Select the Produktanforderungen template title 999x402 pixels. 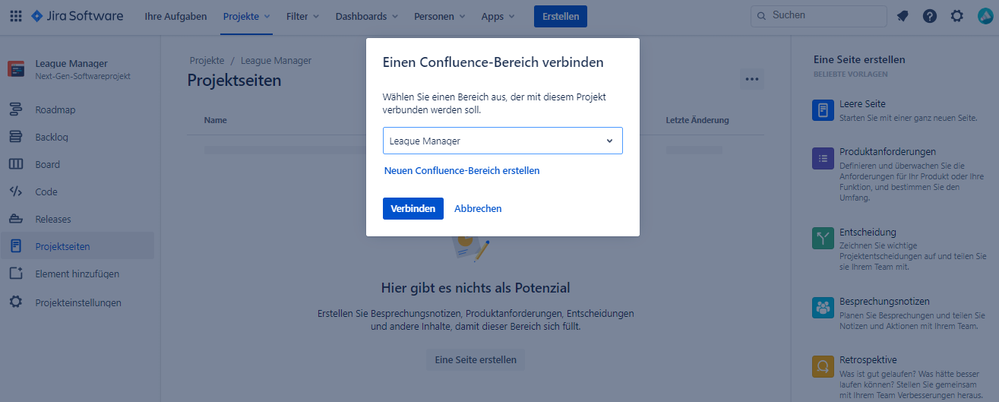[887, 152]
